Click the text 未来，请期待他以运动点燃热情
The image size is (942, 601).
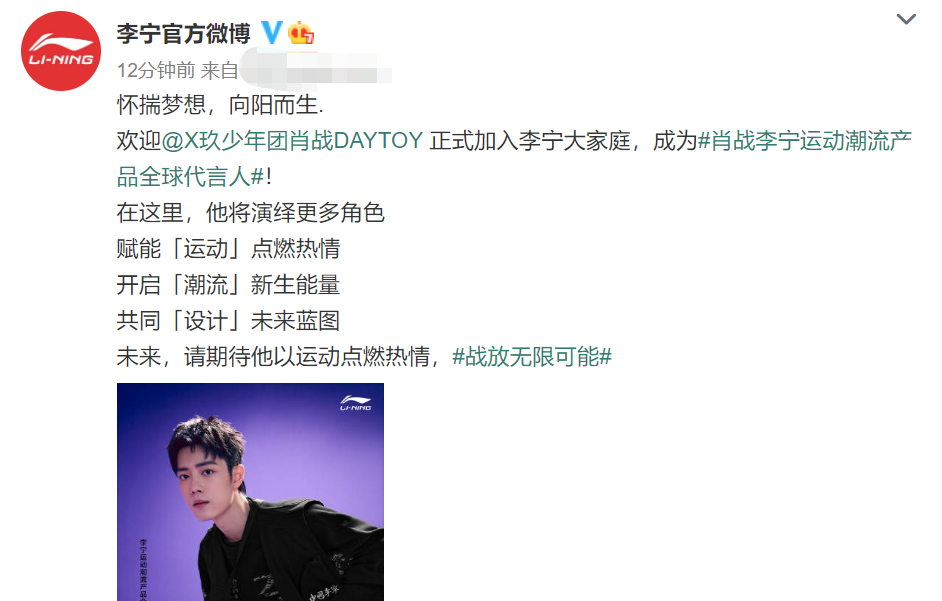coord(273,356)
